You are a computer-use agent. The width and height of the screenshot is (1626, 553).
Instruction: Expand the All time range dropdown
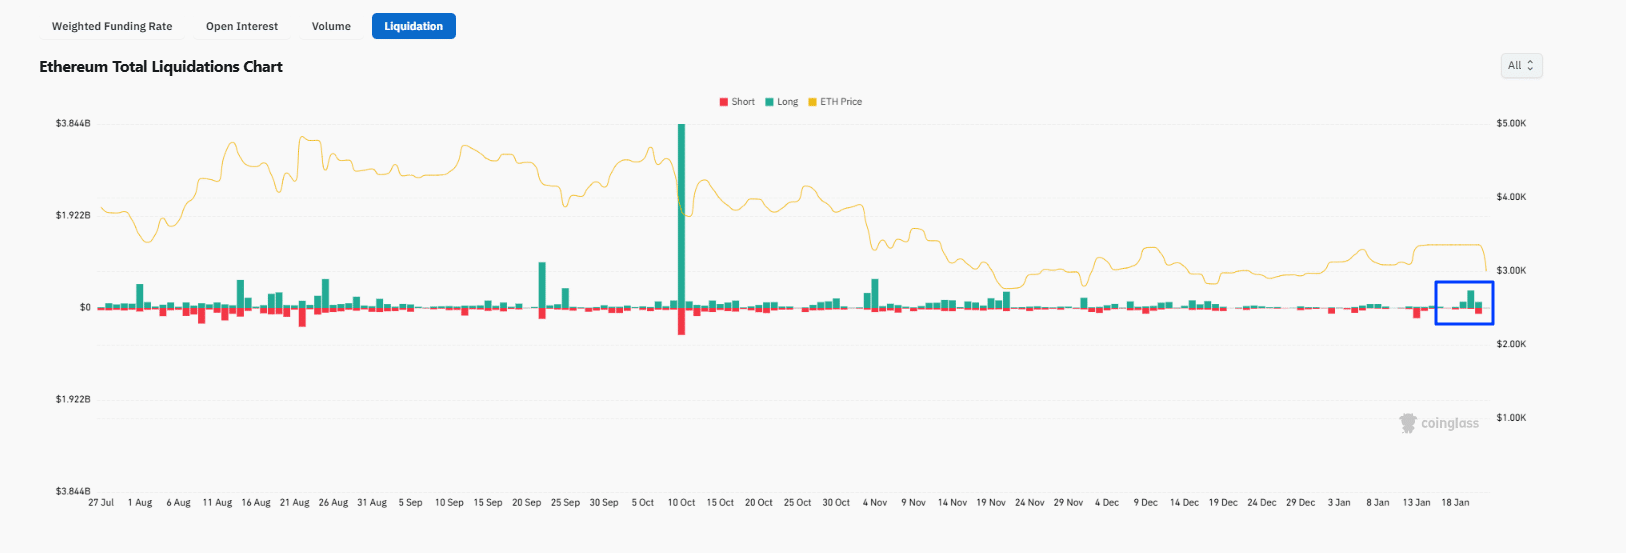tap(1520, 66)
